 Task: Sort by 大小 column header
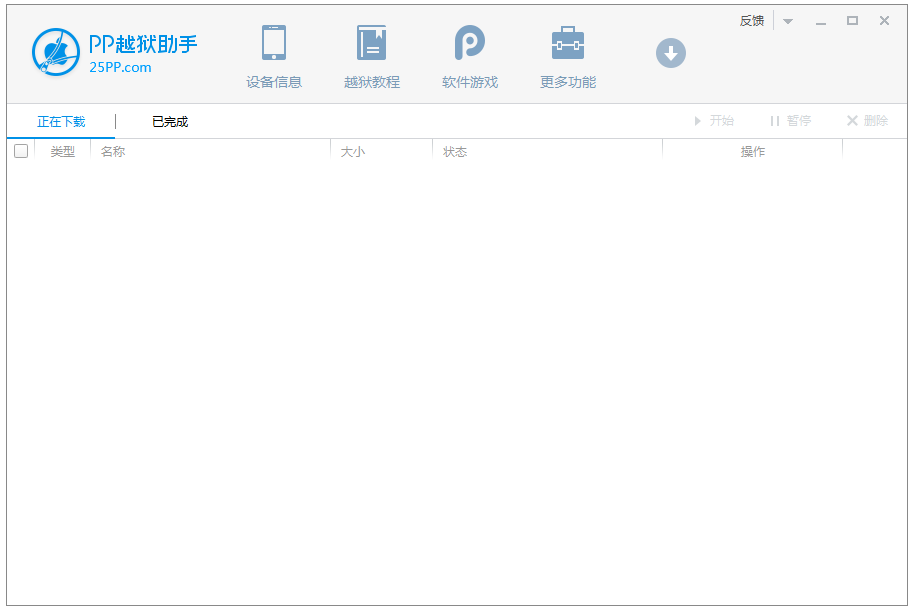[x=353, y=152]
